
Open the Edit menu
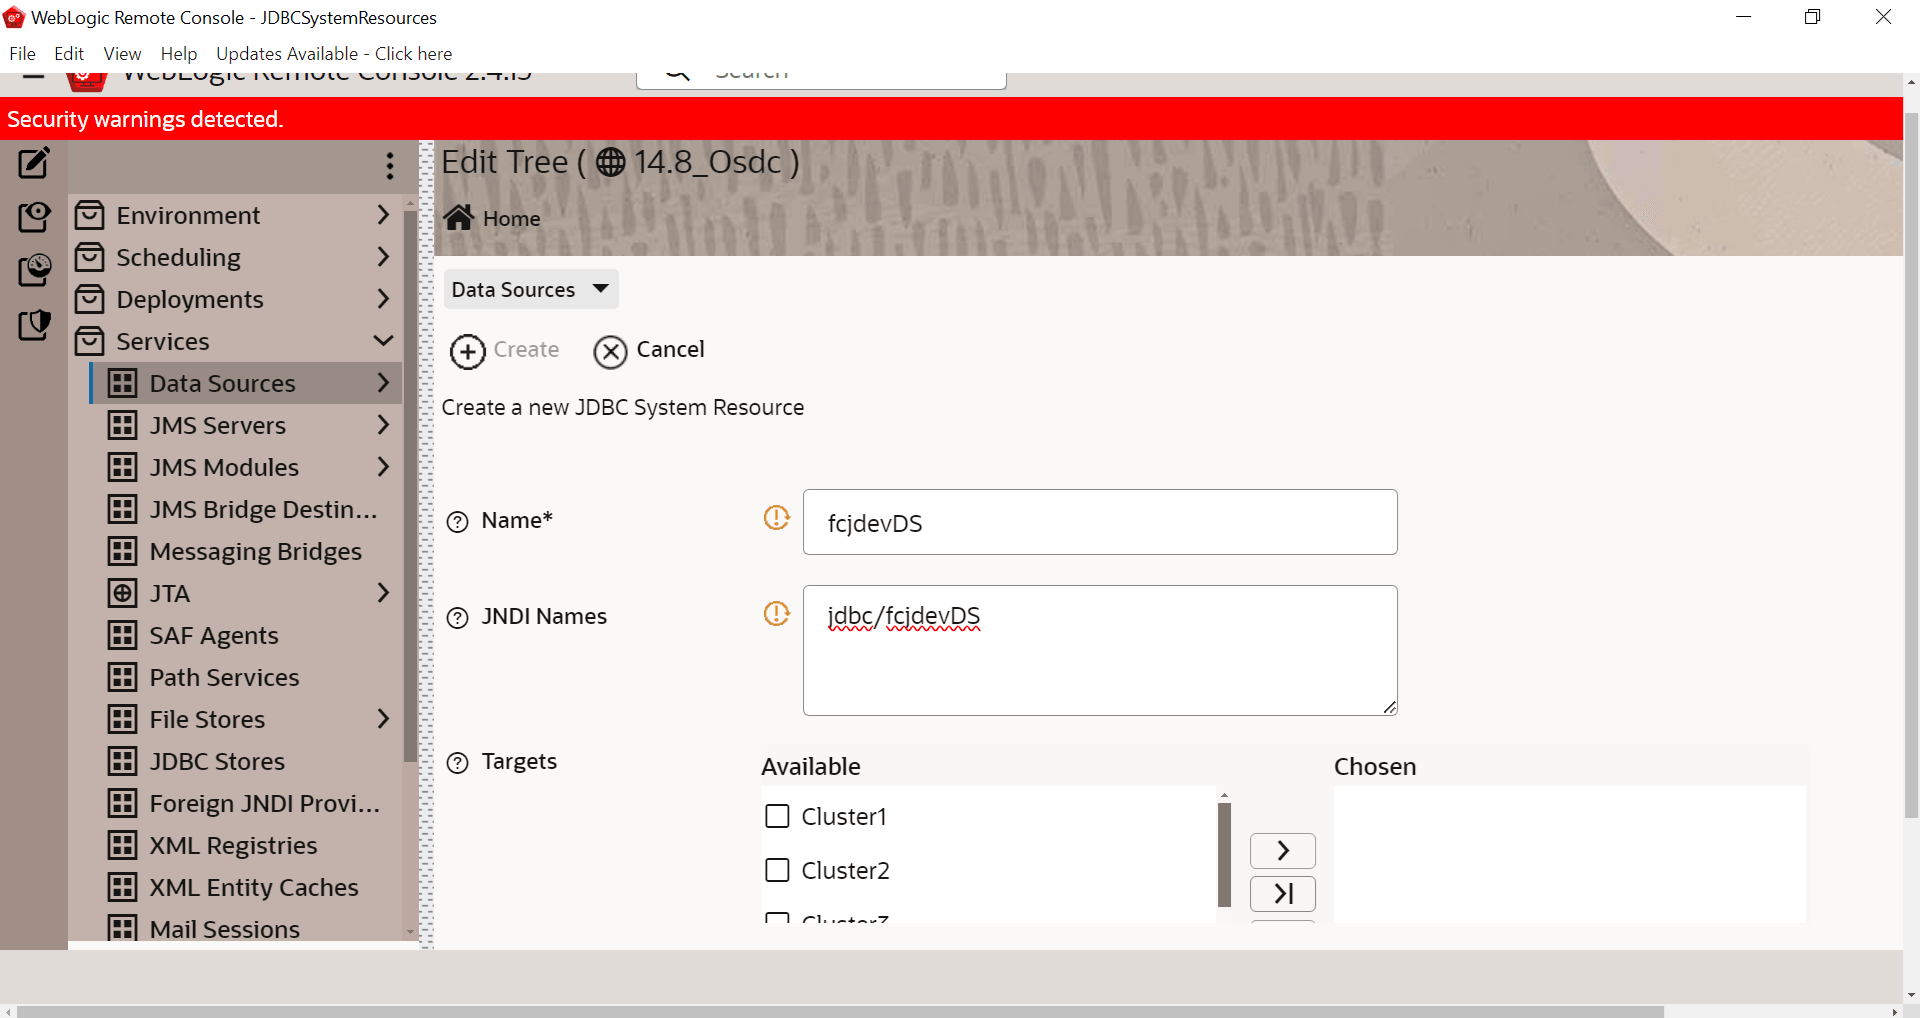69,54
